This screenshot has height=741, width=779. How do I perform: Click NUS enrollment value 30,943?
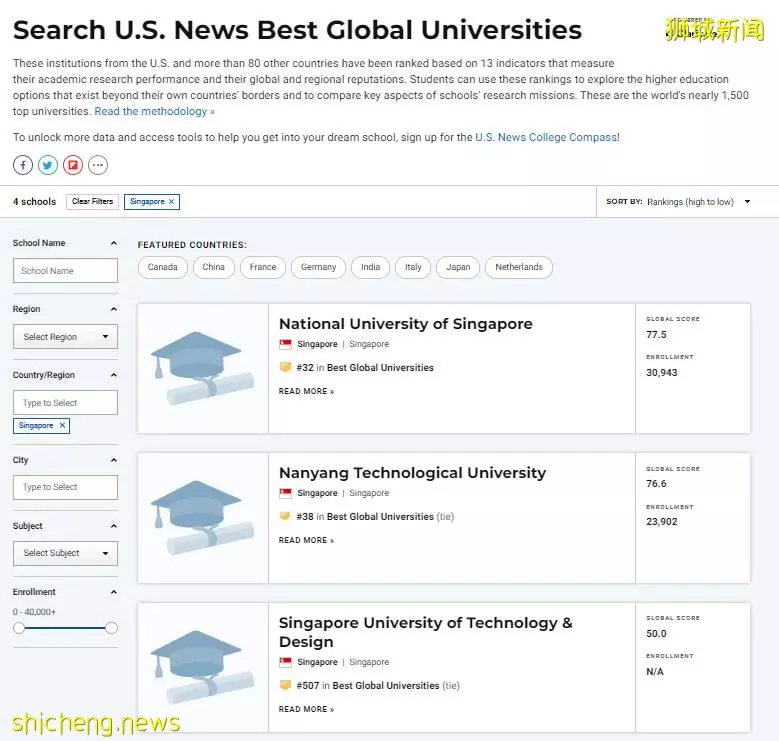pyautogui.click(x=662, y=372)
